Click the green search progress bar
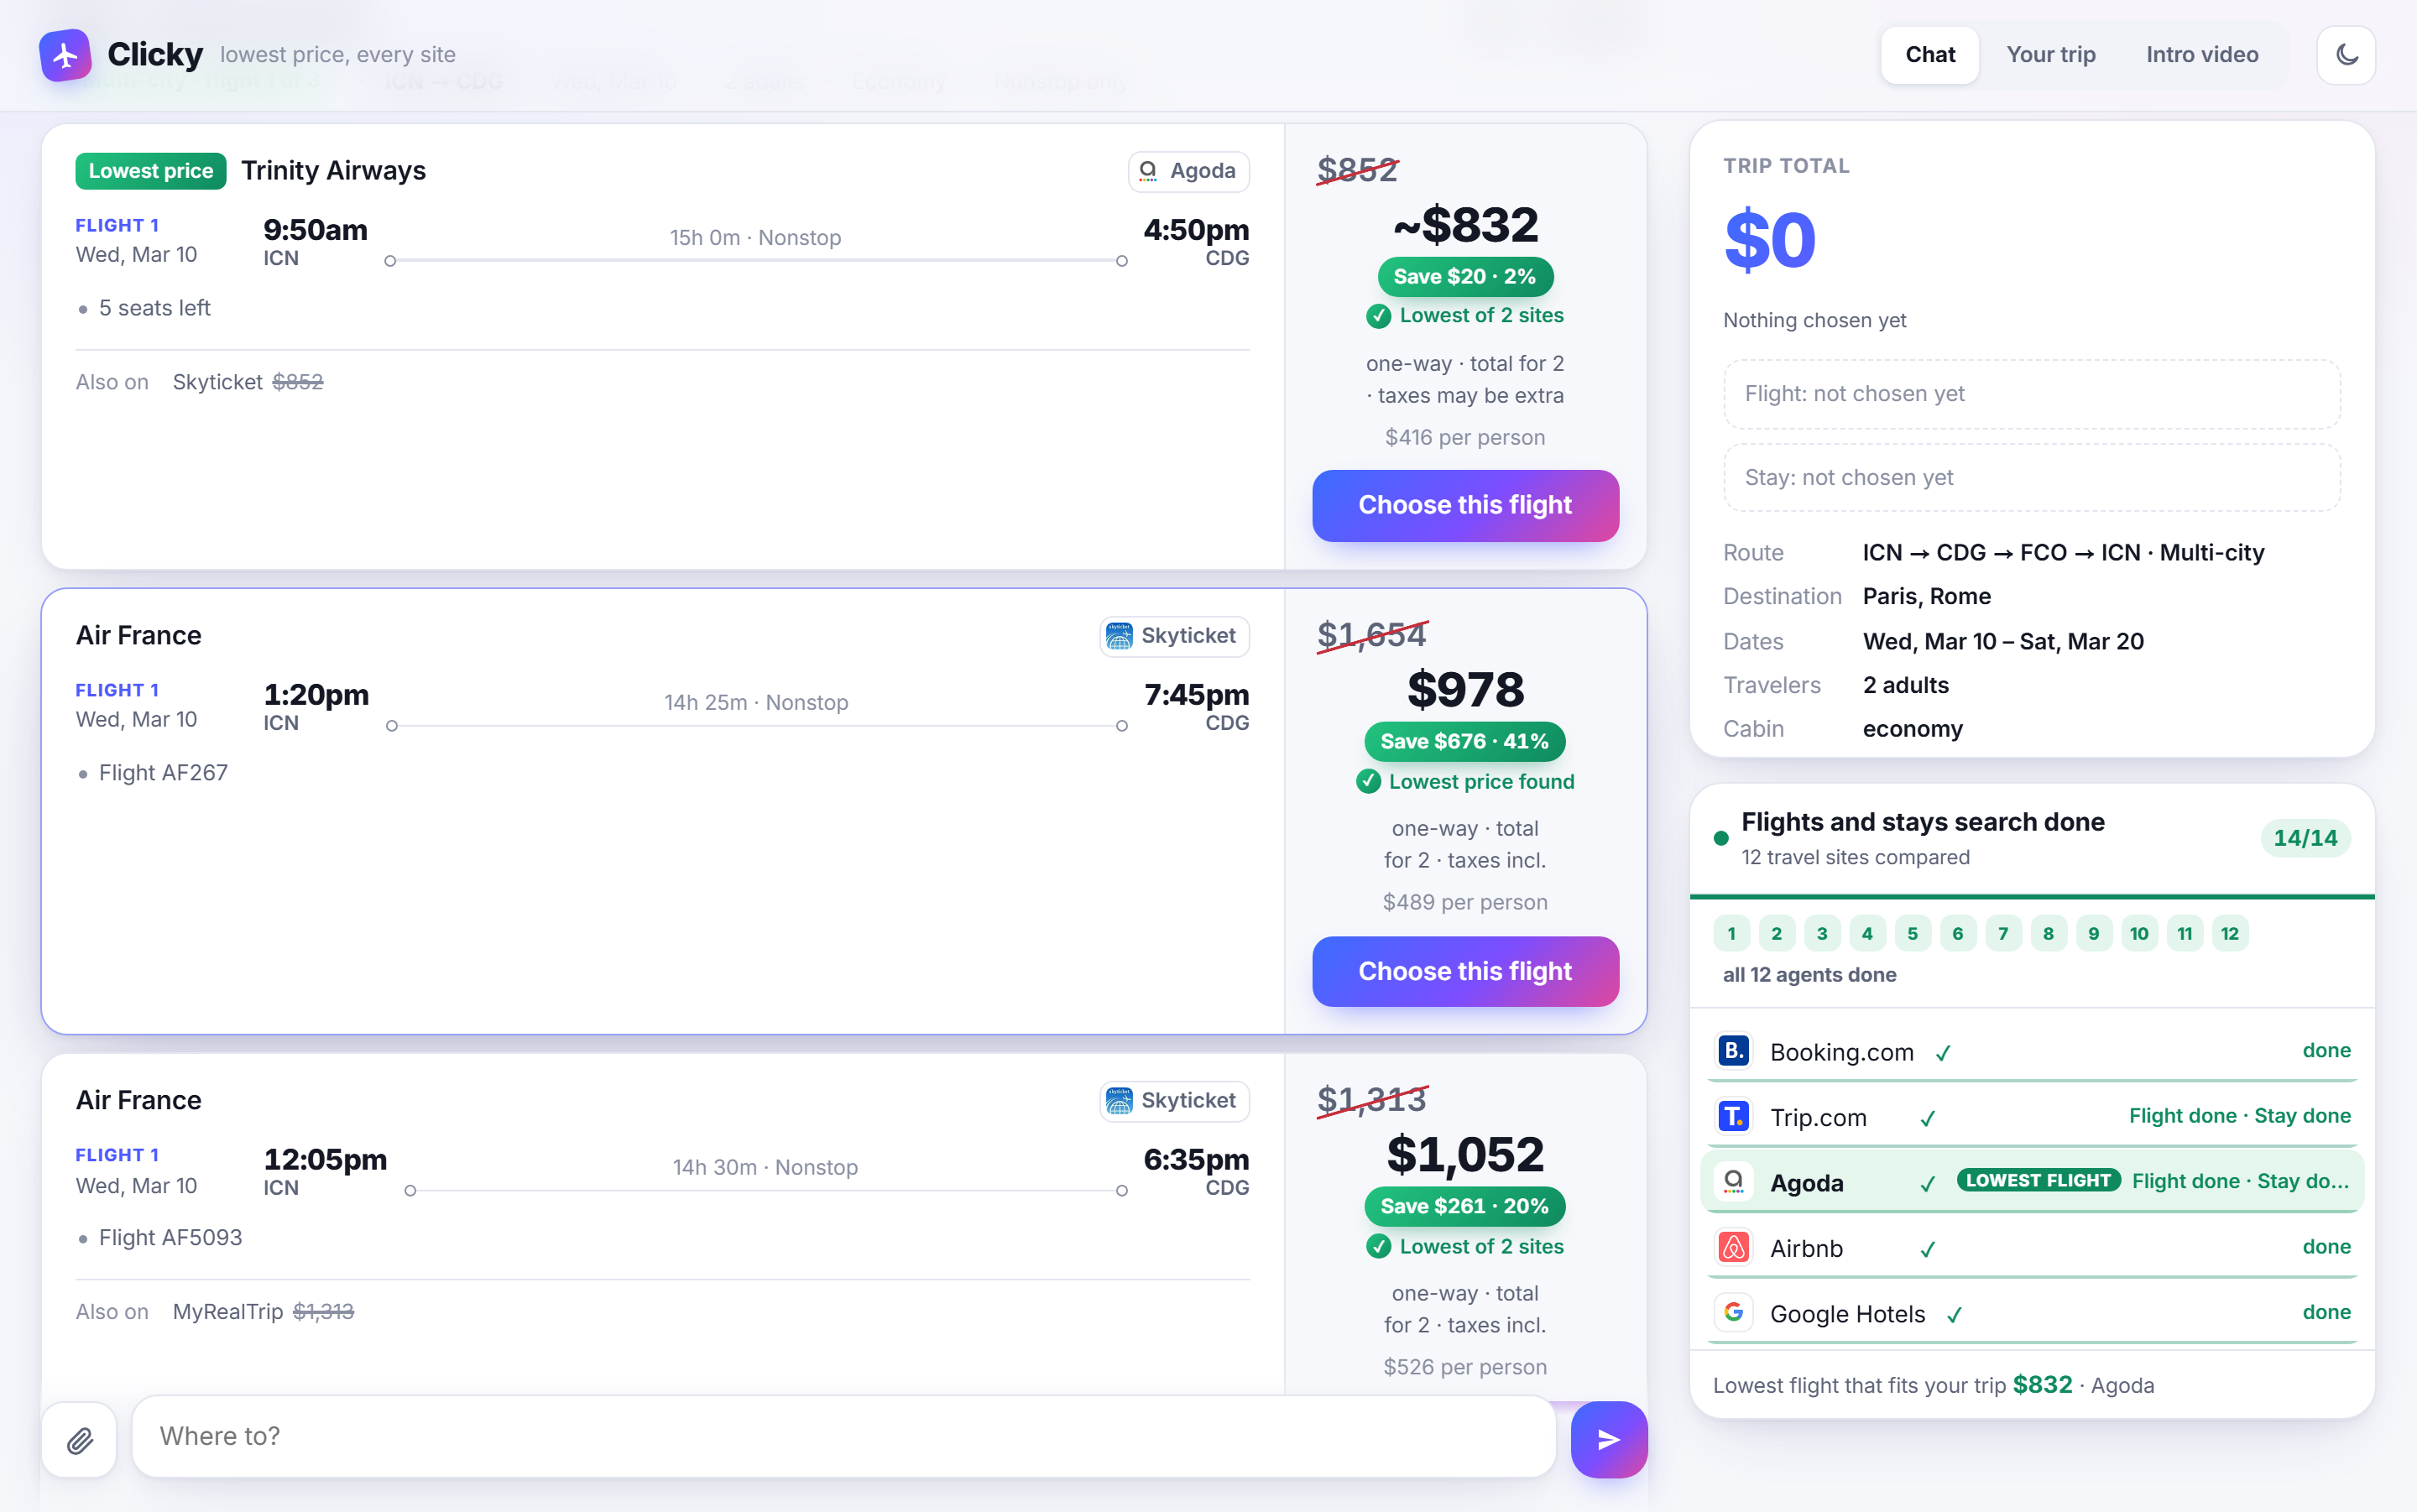 click(x=2031, y=897)
